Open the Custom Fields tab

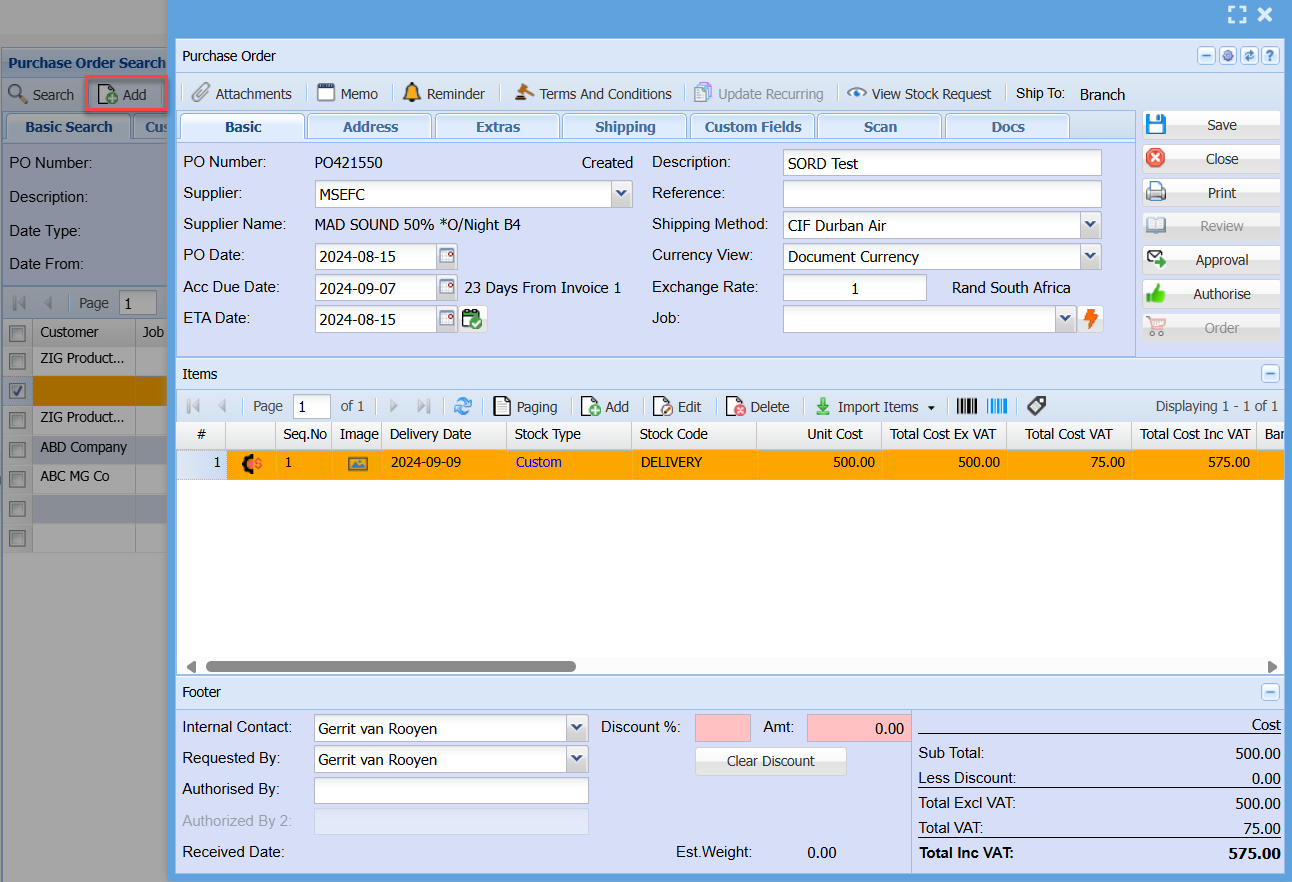coord(752,127)
